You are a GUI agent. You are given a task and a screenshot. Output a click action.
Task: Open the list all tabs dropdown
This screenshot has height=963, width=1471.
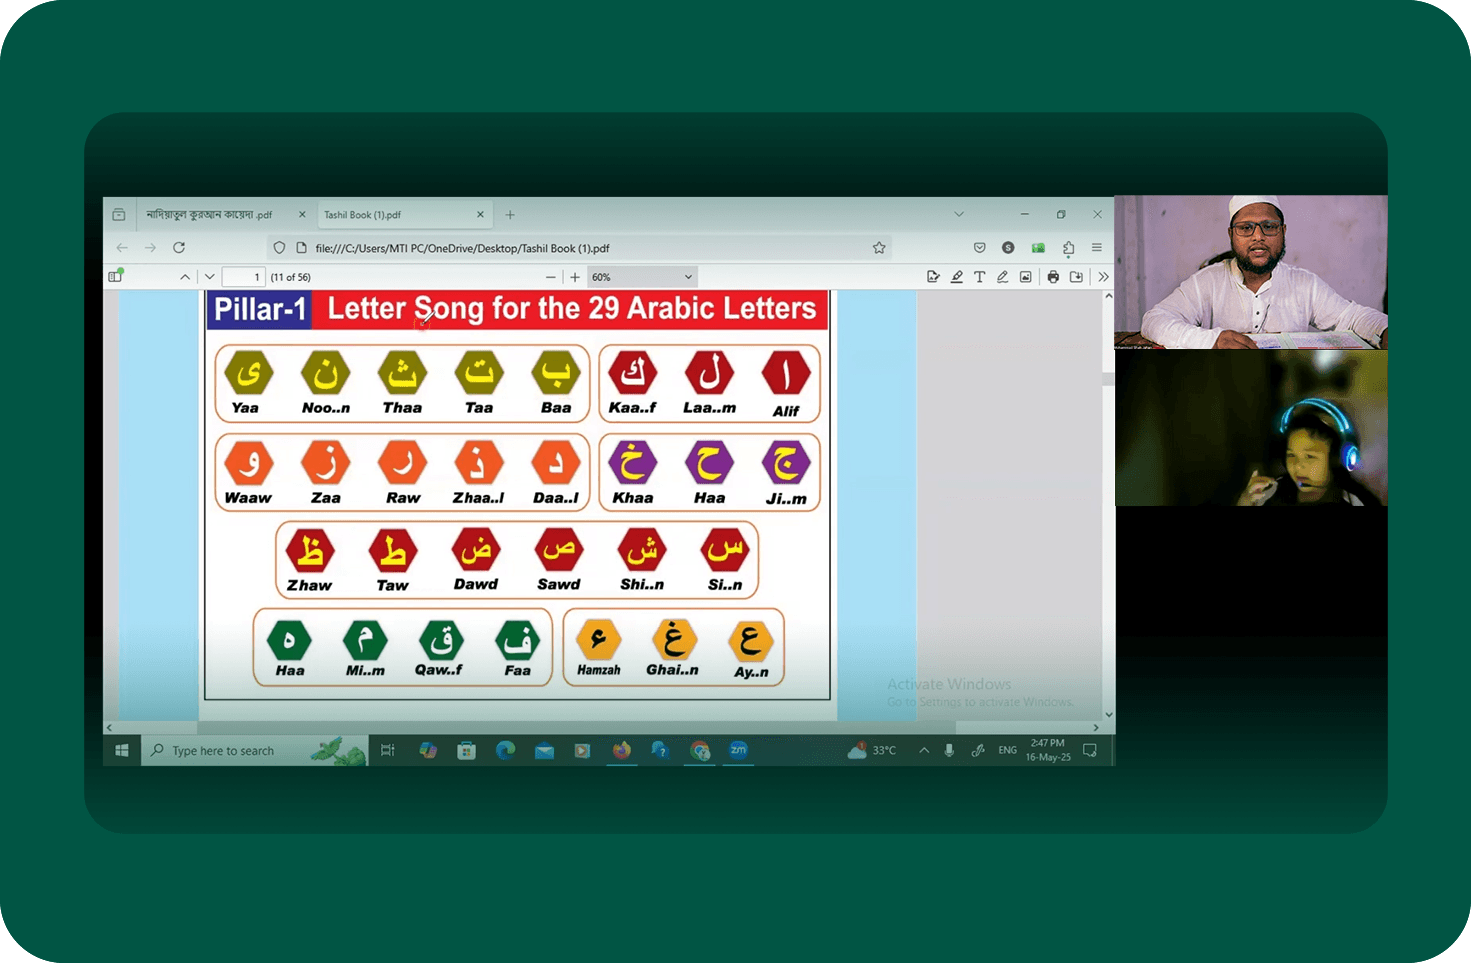pos(959,215)
